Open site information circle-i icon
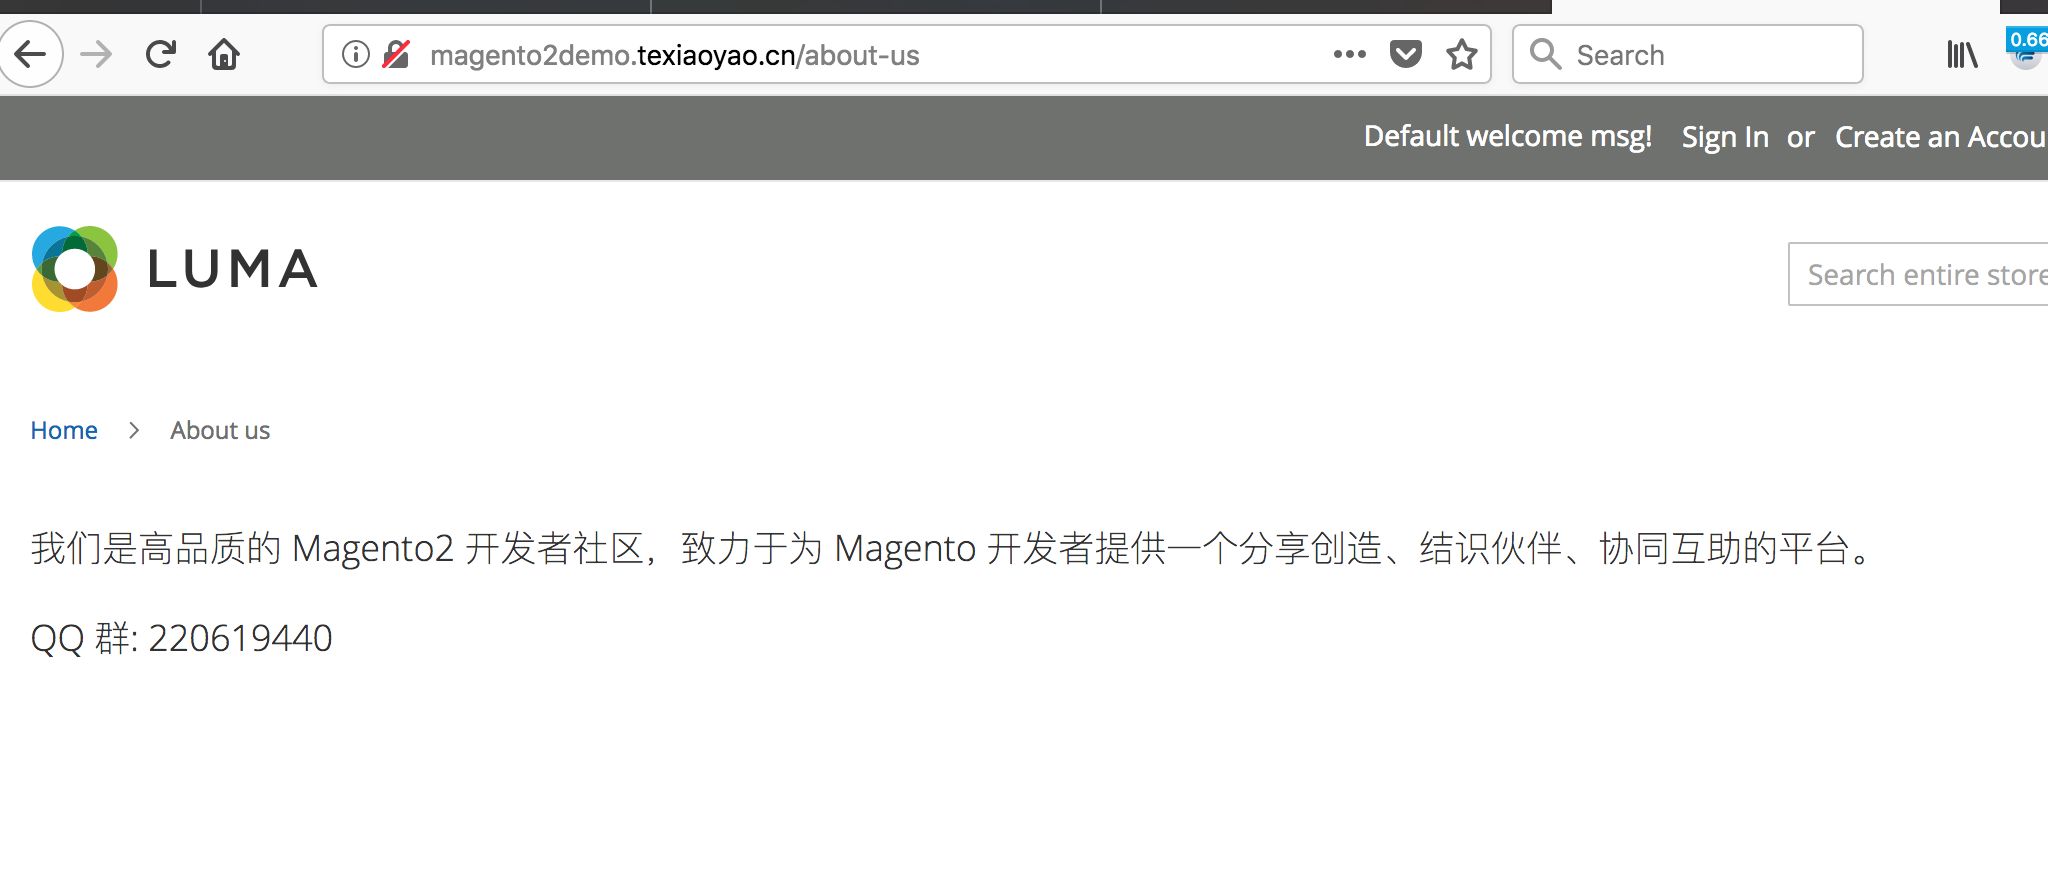2048x894 pixels. (x=356, y=54)
